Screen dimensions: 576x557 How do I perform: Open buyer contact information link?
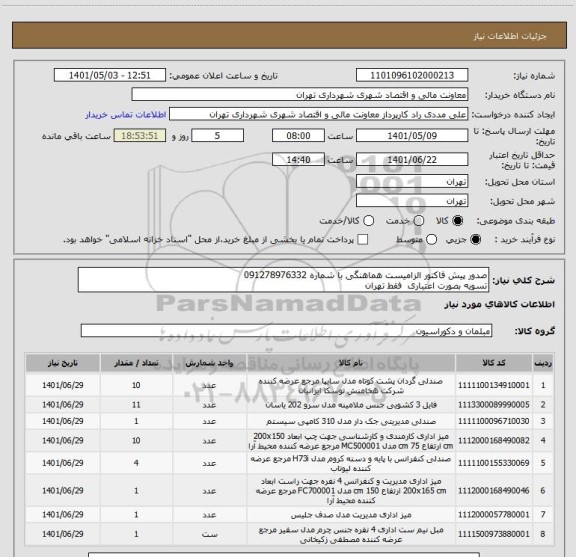pos(126,115)
